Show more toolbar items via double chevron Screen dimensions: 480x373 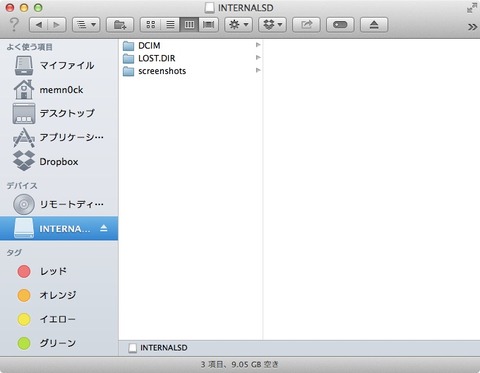pos(472,27)
